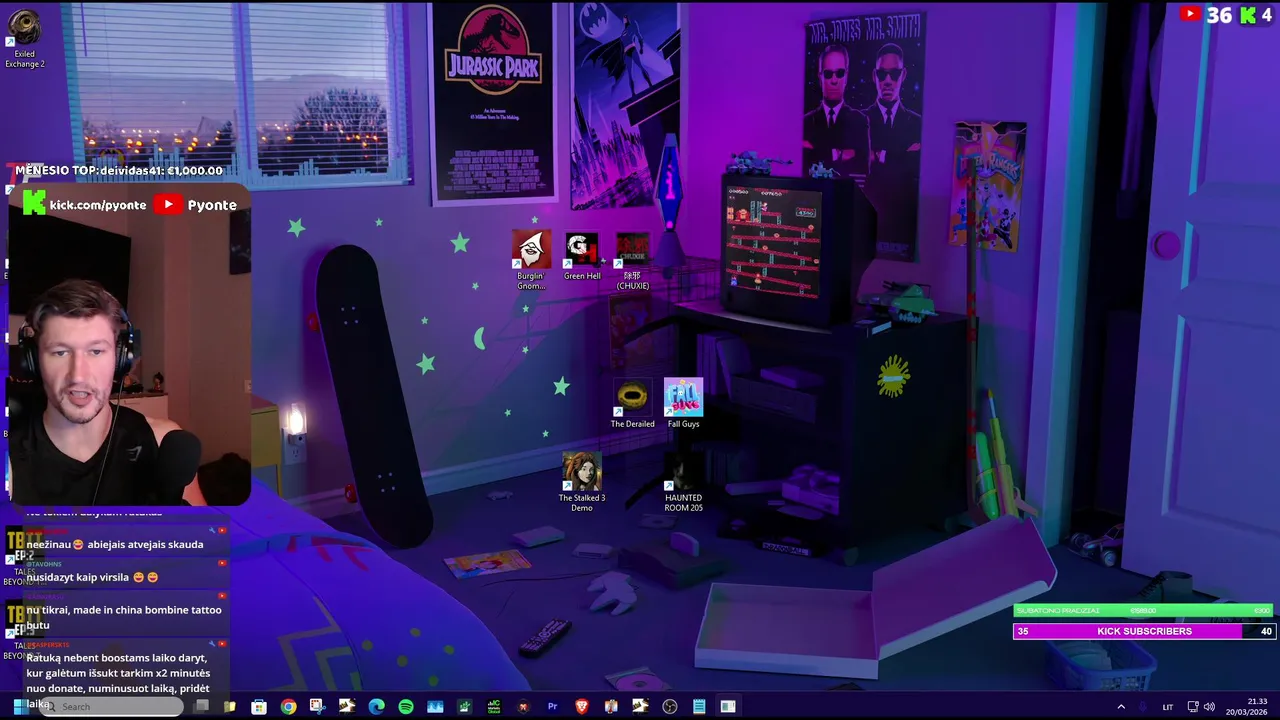Show hidden system tray icons
The width and height of the screenshot is (1280, 720).
click(x=1120, y=707)
